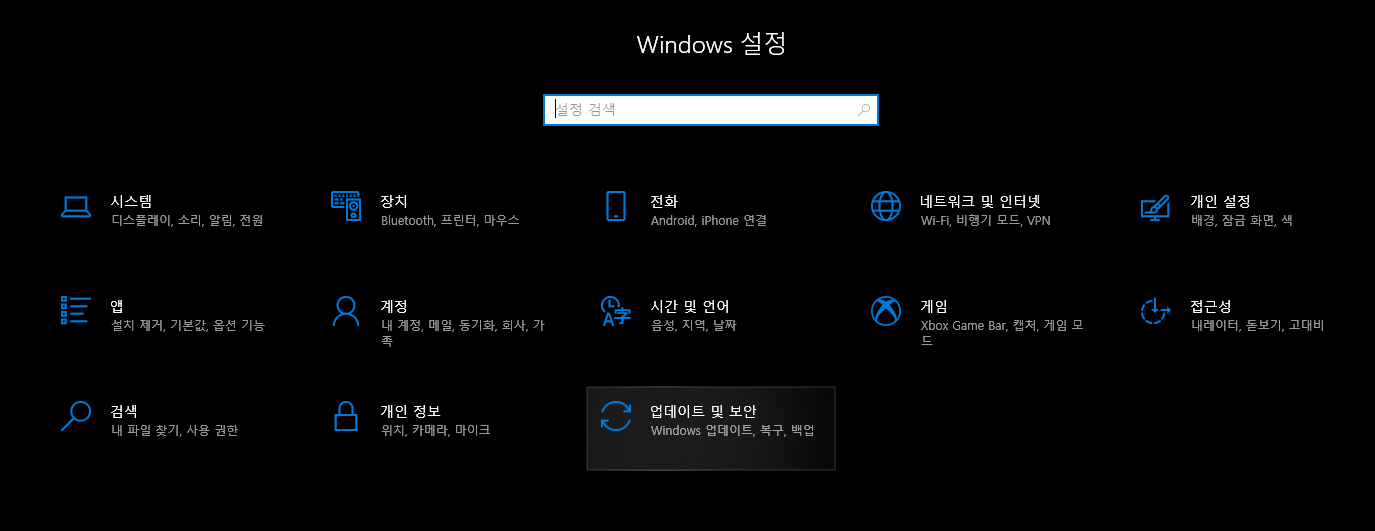
Task: Click the 게임 Xbox icon
Action: point(886,311)
